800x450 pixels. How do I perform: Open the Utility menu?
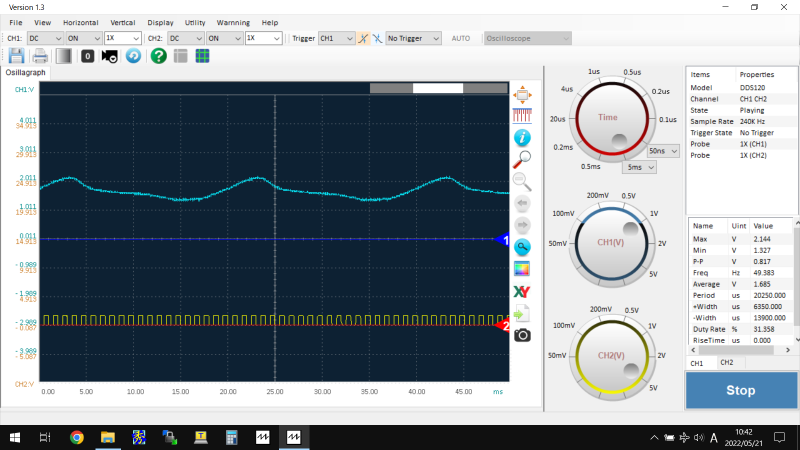point(195,21)
